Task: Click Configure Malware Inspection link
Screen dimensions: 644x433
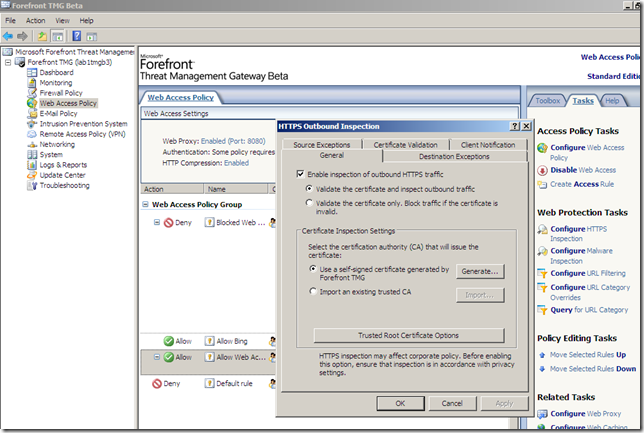Action: click(581, 256)
